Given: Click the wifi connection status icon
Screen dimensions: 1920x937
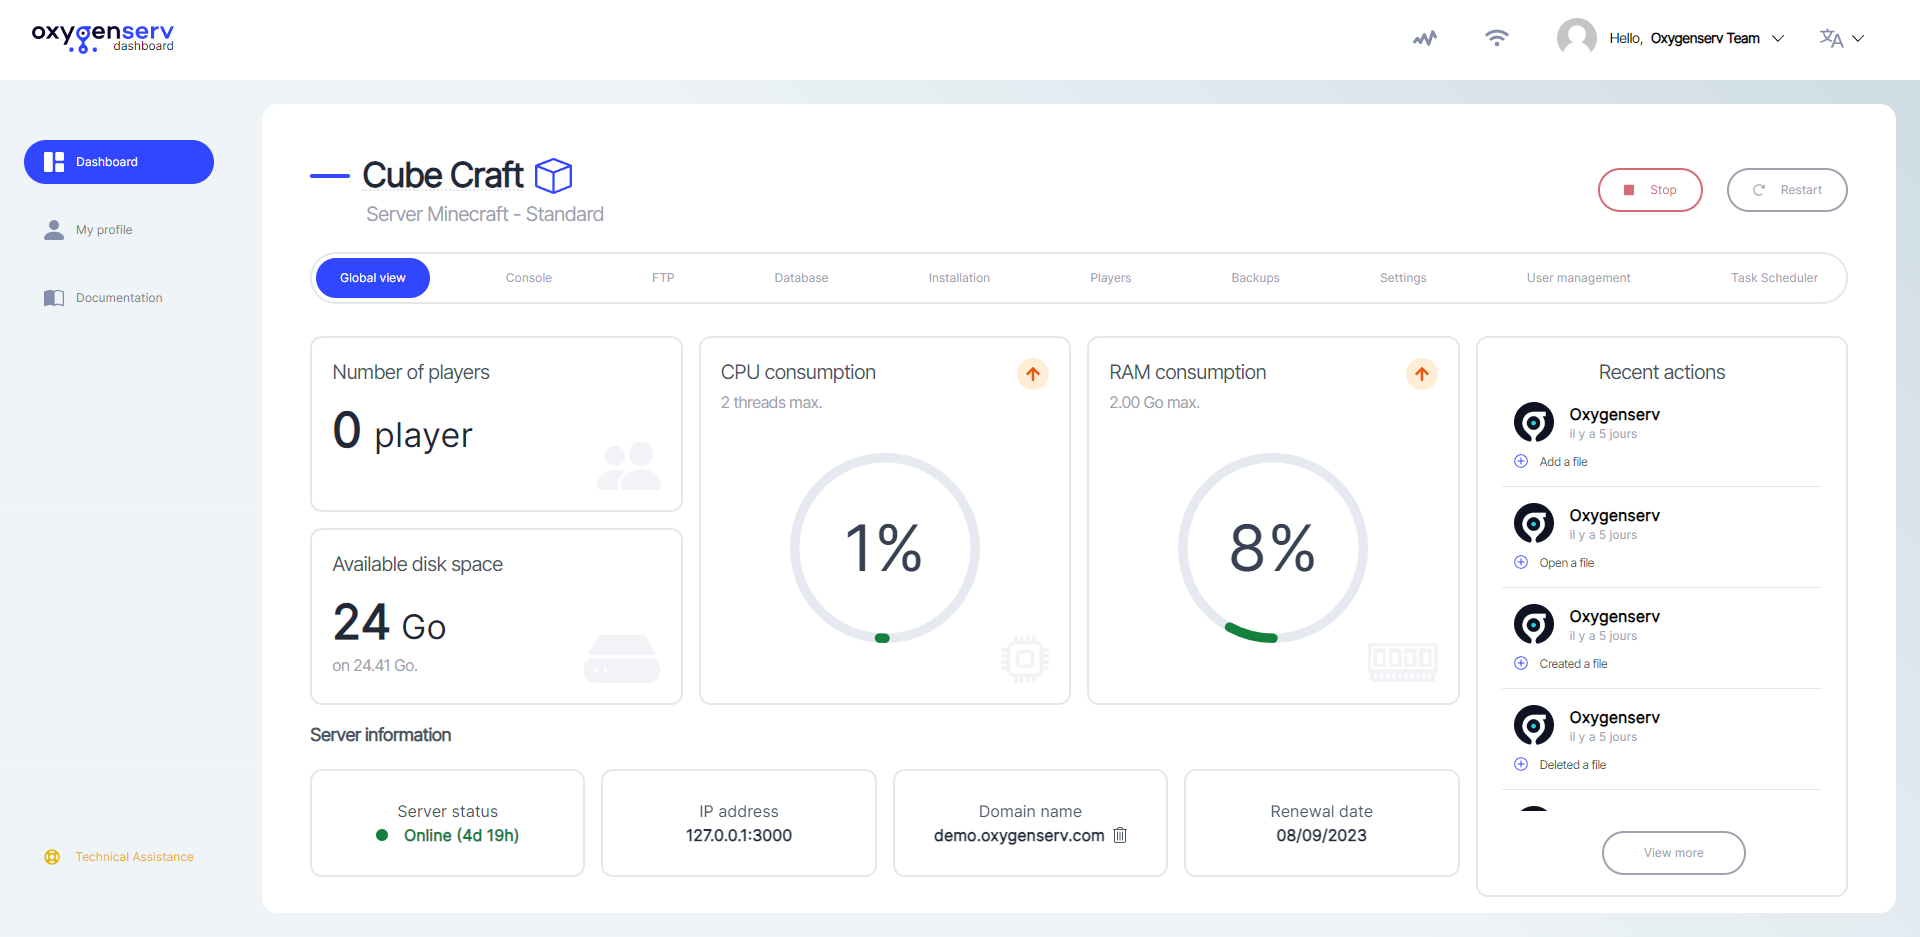Looking at the screenshot, I should pos(1497,38).
